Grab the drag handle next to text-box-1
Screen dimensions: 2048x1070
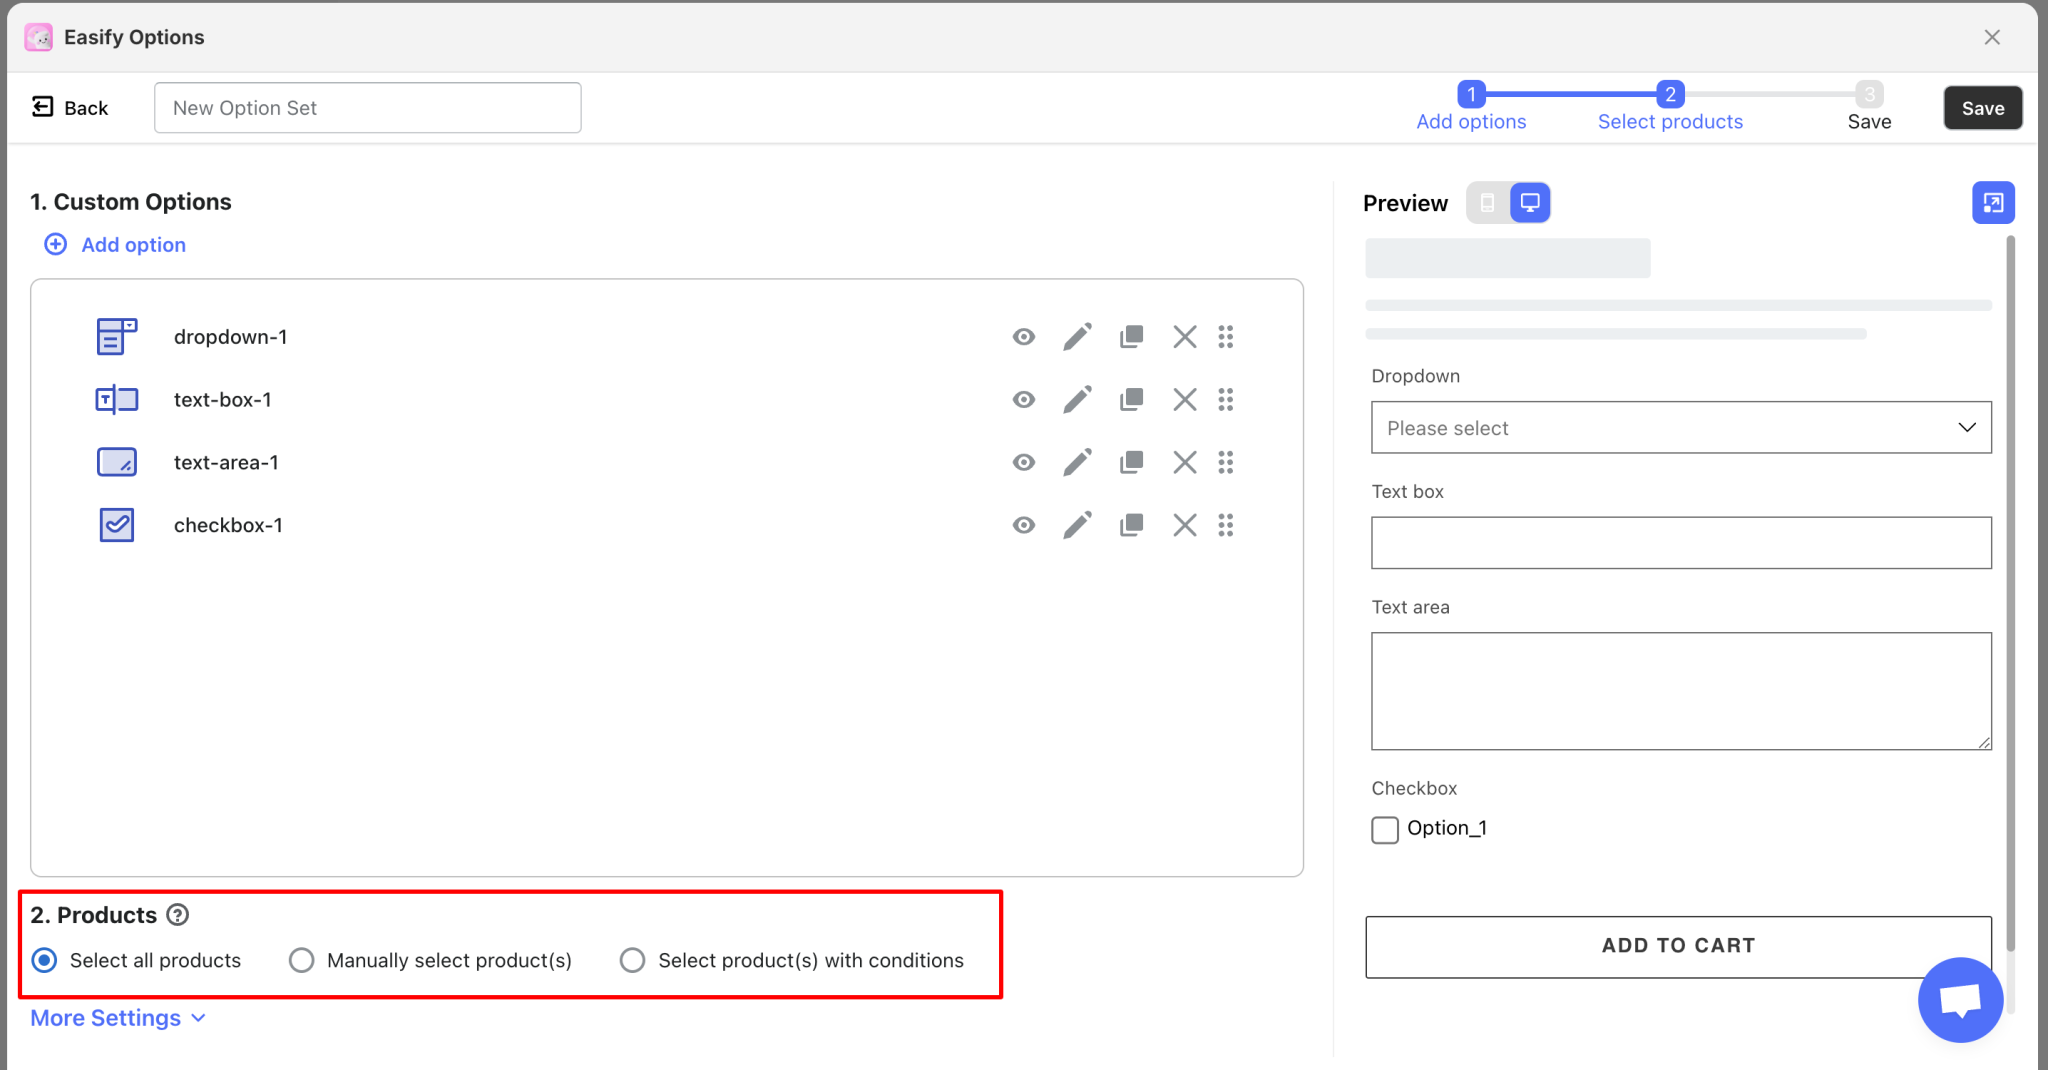coord(1227,399)
